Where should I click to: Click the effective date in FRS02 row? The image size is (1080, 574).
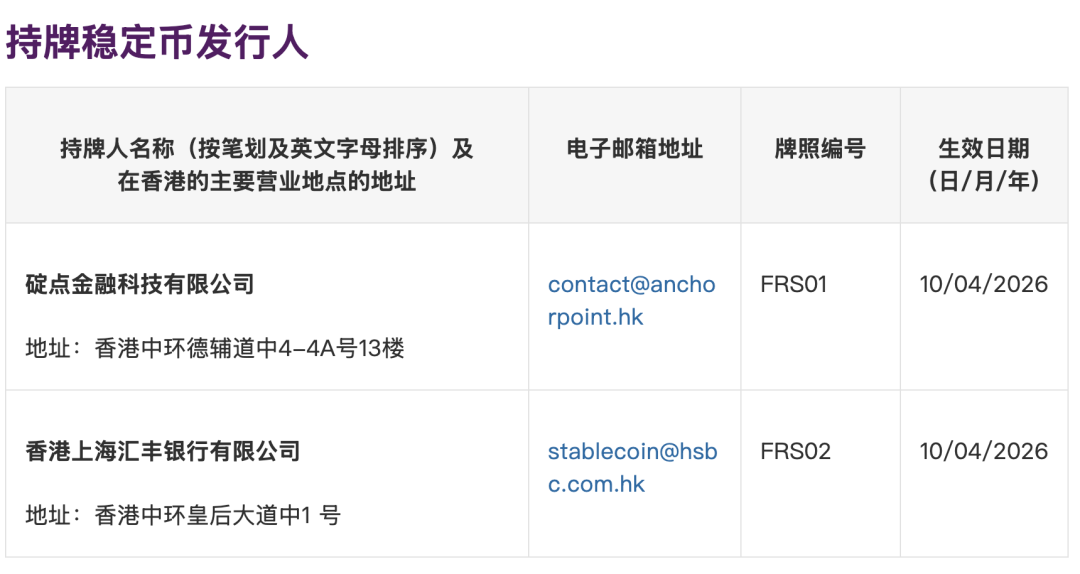[x=983, y=451]
